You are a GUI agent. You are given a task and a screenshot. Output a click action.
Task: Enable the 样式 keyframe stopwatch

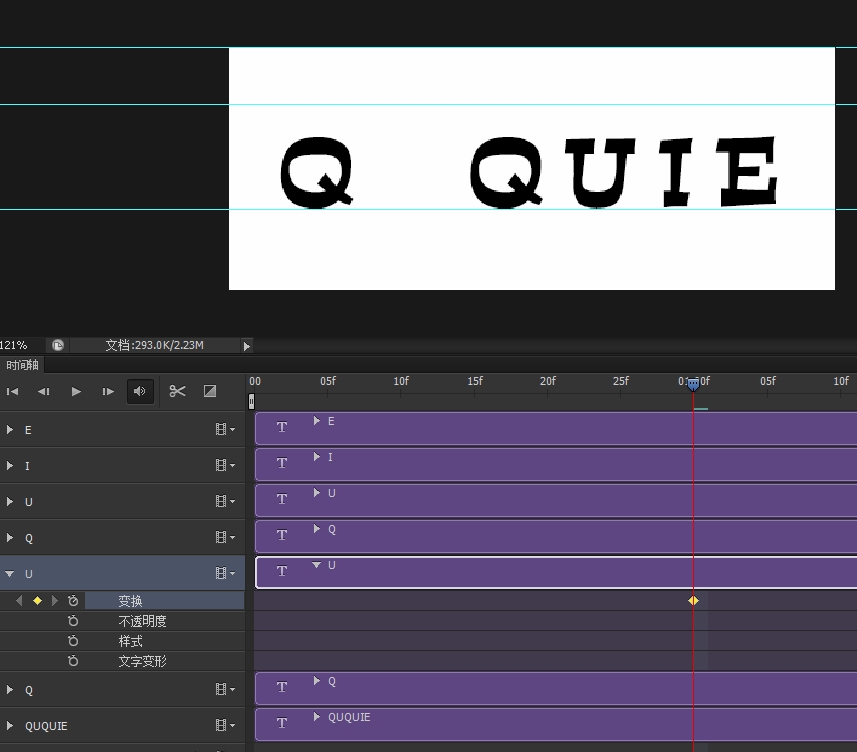[73, 641]
